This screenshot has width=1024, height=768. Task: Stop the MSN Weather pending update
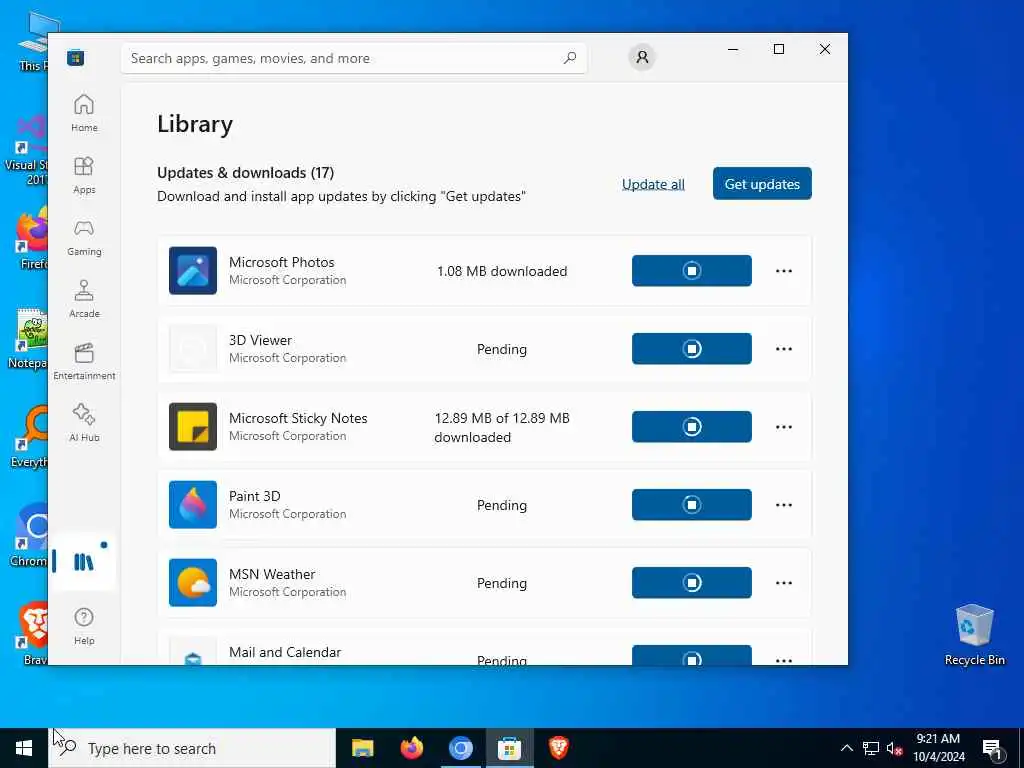[x=692, y=583]
